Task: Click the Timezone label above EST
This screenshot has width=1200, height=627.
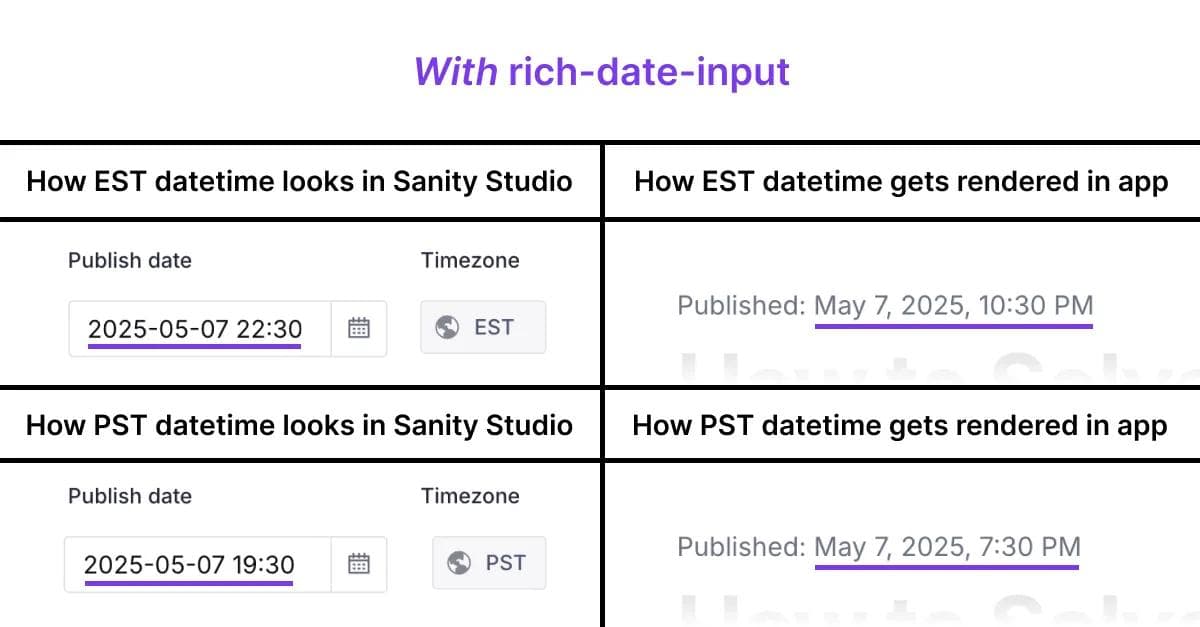Action: coord(469,260)
